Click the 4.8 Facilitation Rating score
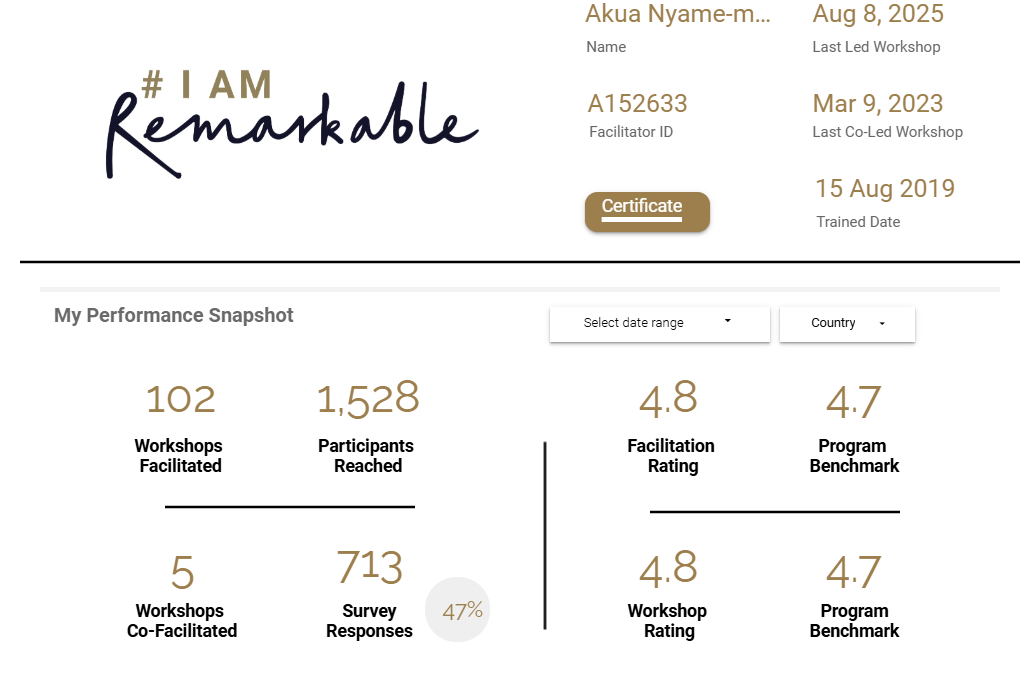This screenshot has width=1028, height=694. [x=669, y=399]
